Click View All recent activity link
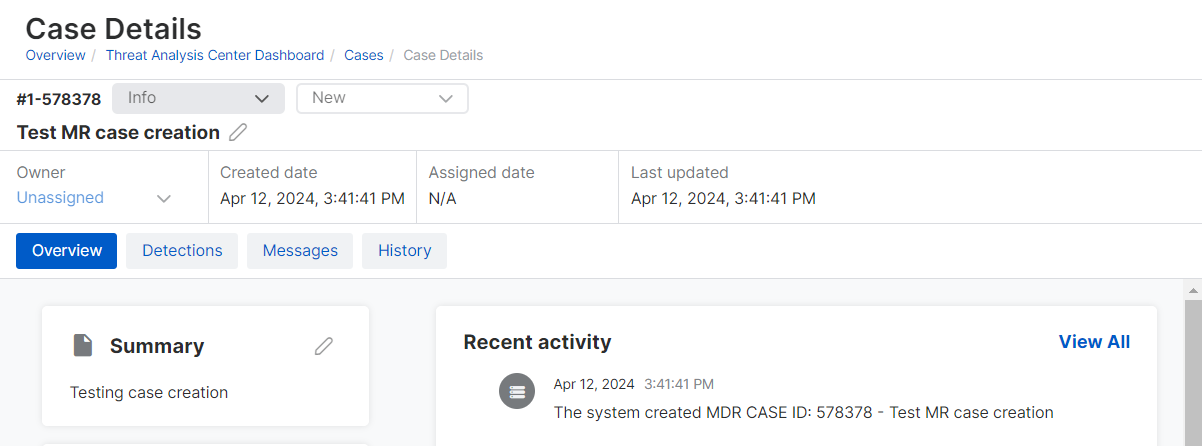Viewport: 1202px width, 446px height. point(1094,342)
